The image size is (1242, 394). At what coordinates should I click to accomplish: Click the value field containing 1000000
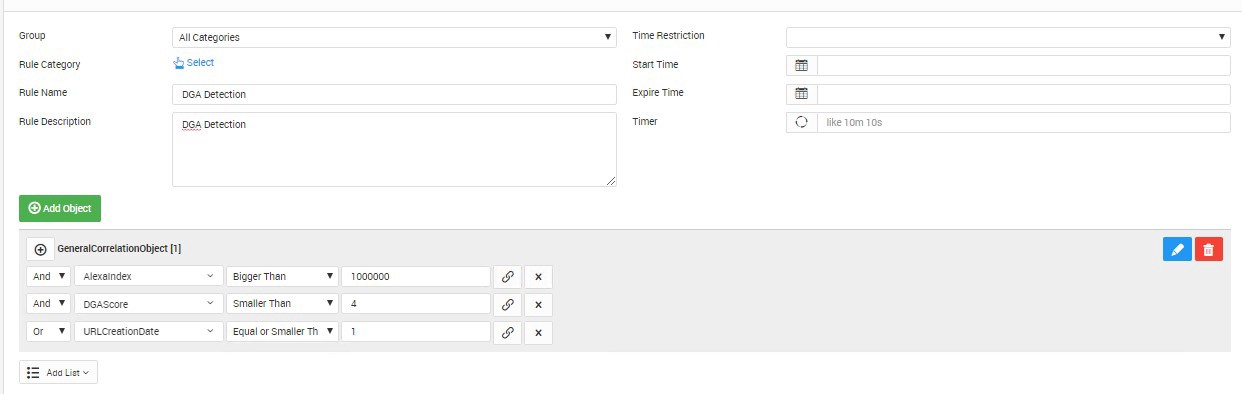pos(416,276)
